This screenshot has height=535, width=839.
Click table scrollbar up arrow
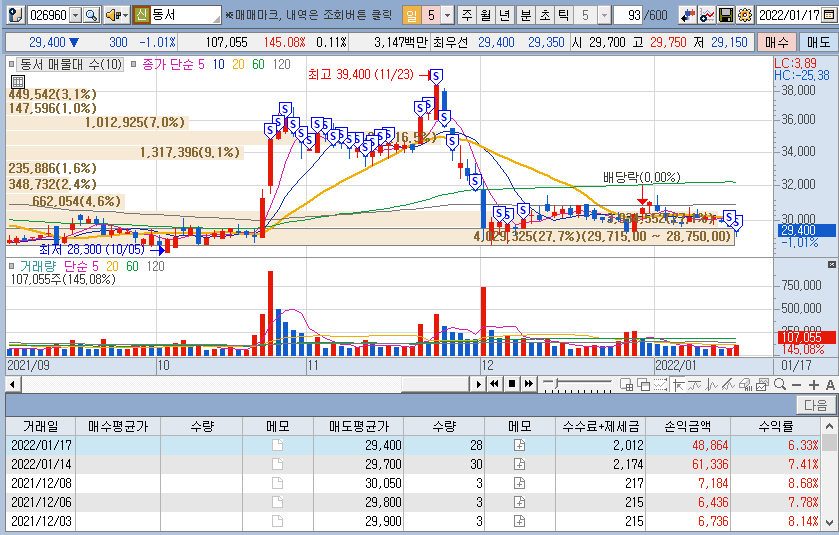tap(829, 426)
